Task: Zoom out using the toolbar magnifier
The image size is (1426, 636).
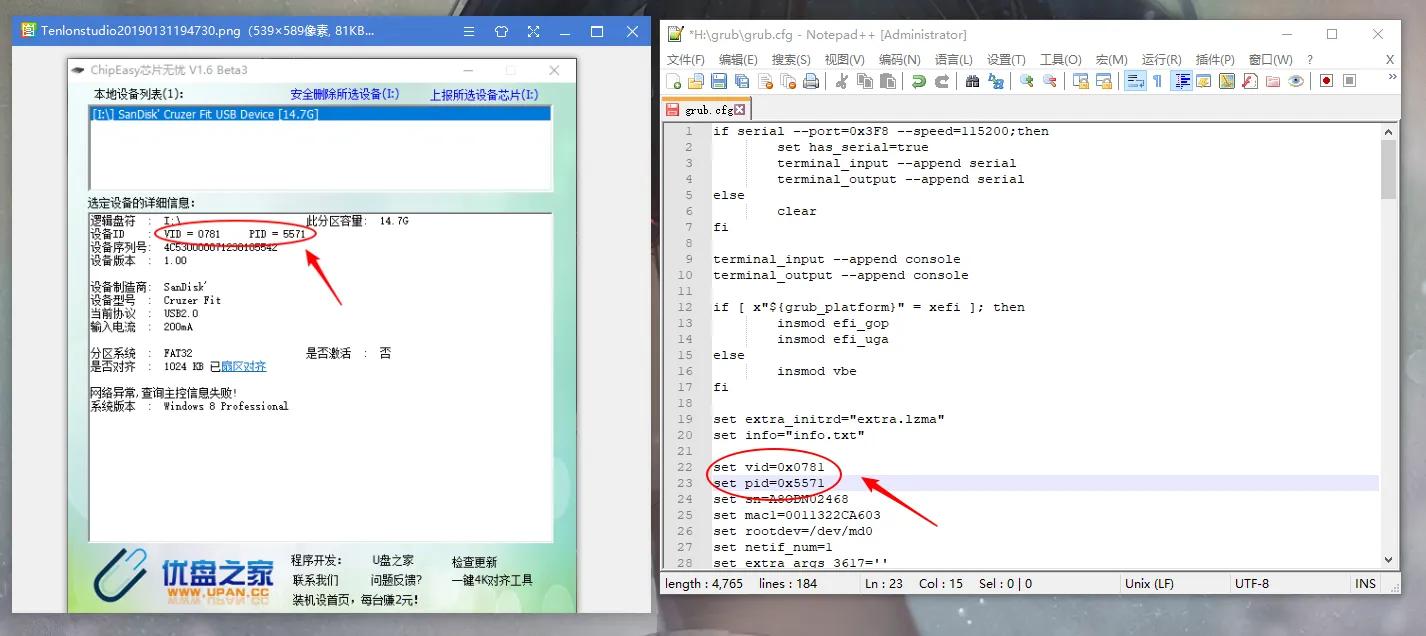Action: tap(1050, 81)
